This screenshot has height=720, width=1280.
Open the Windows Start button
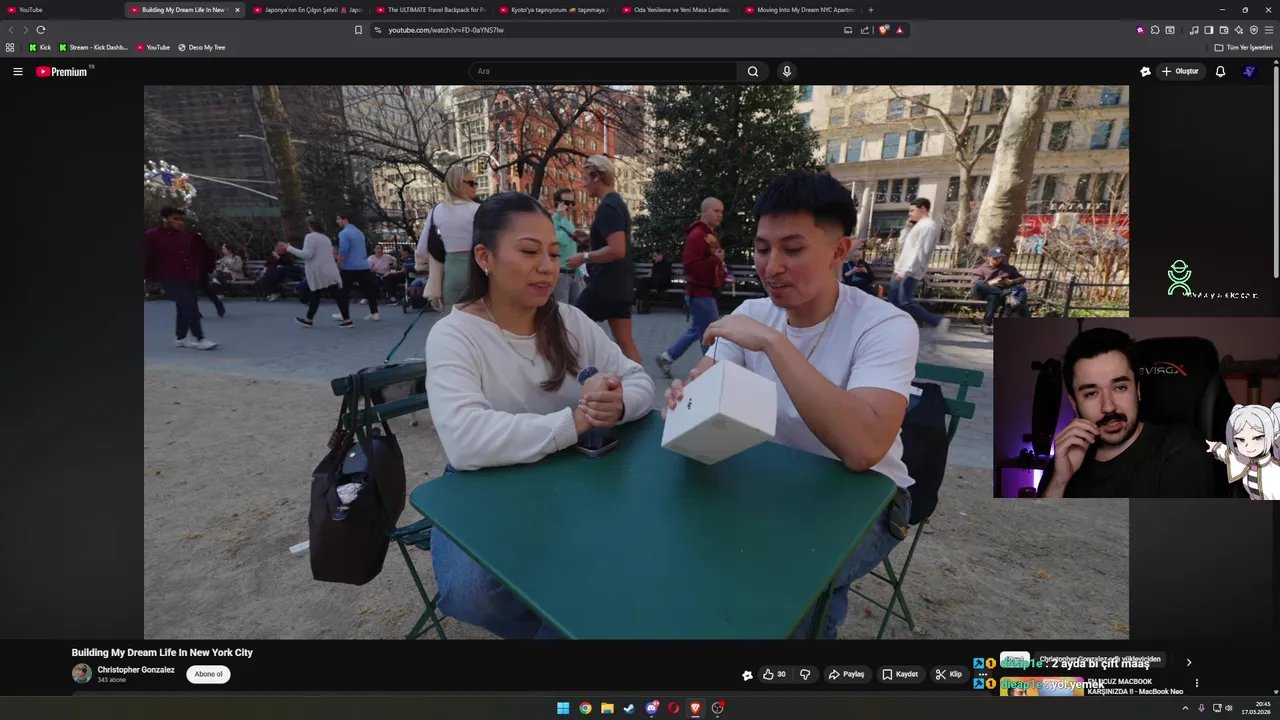tap(563, 708)
